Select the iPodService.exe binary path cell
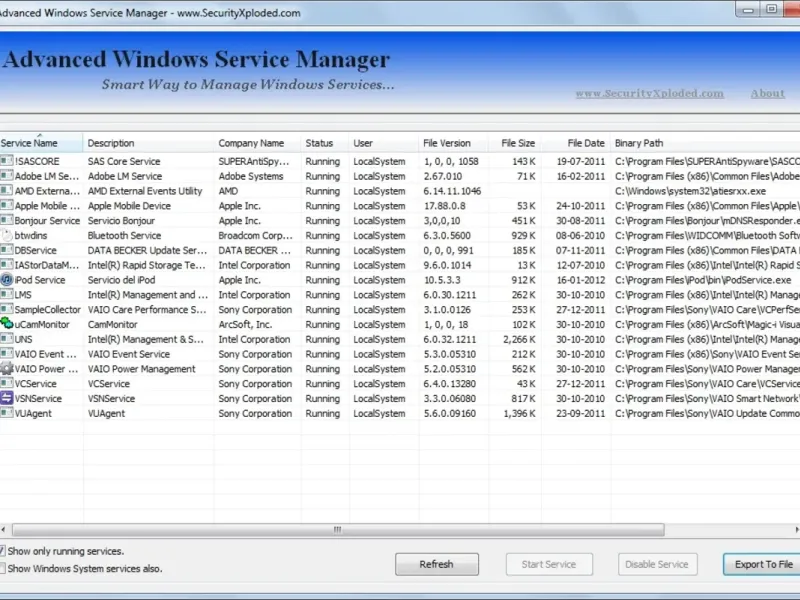Viewport: 800px width, 600px height. pos(703,280)
